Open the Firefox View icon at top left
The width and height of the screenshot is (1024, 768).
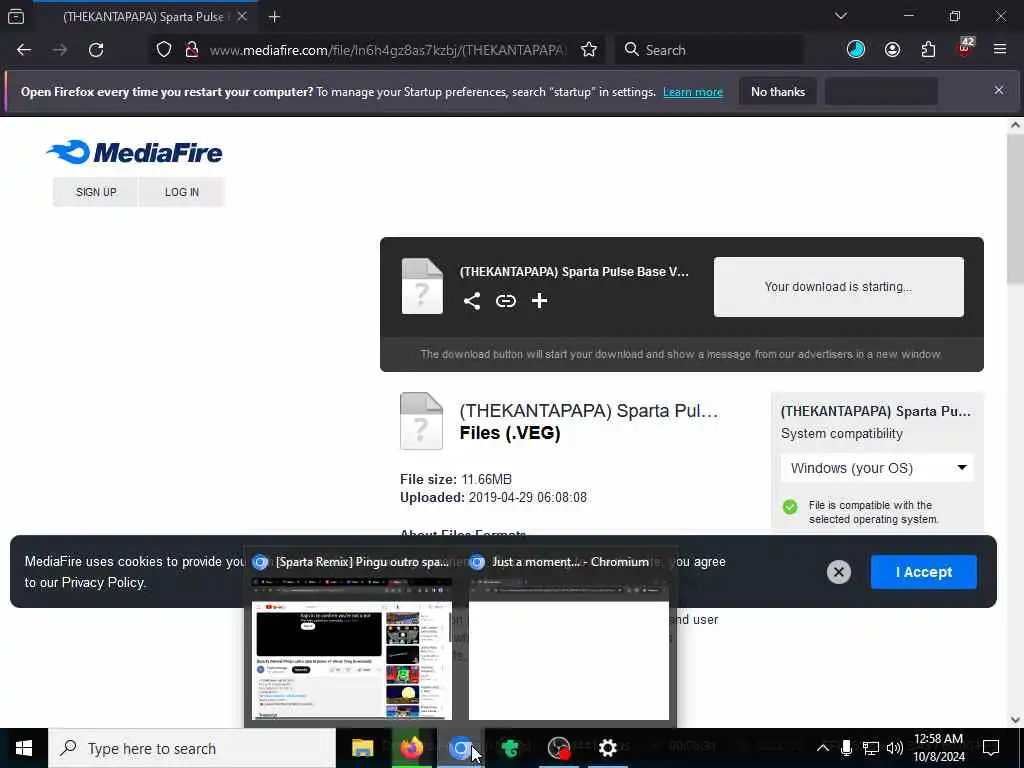[x=16, y=16]
